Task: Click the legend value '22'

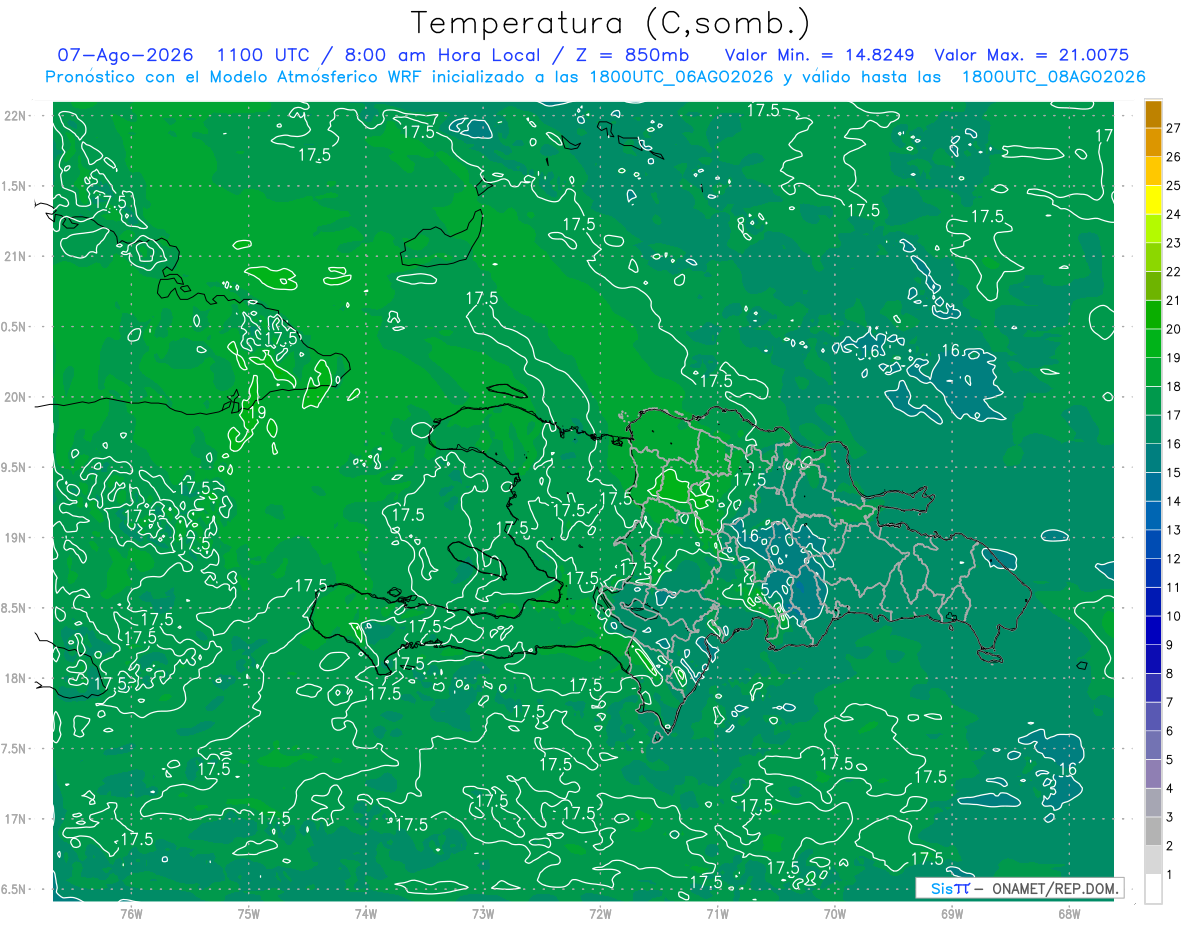Action: pos(1174,272)
